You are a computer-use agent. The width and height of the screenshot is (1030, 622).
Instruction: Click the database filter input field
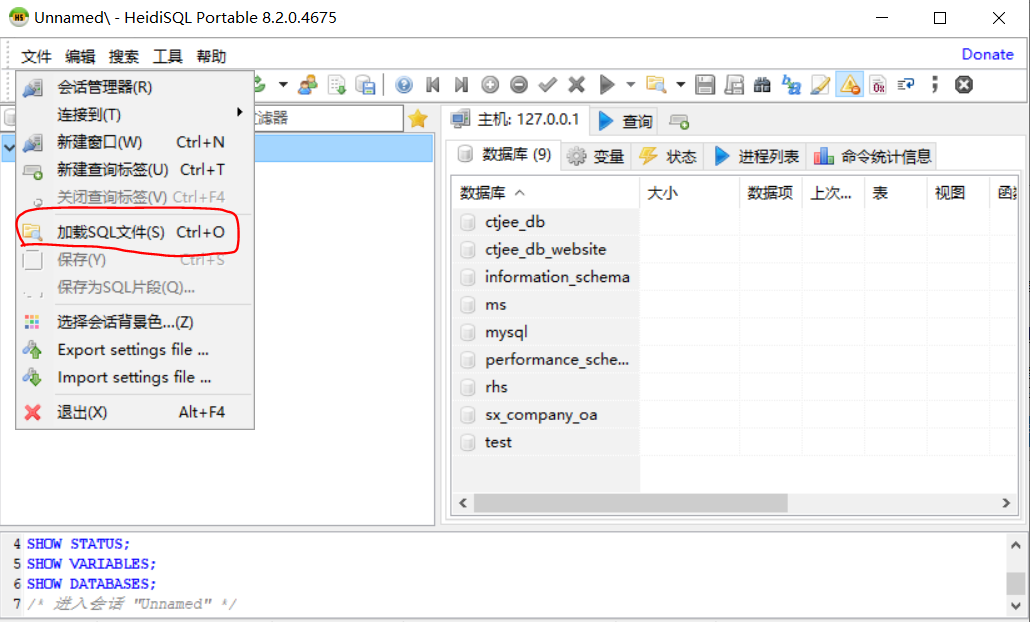pos(328,118)
